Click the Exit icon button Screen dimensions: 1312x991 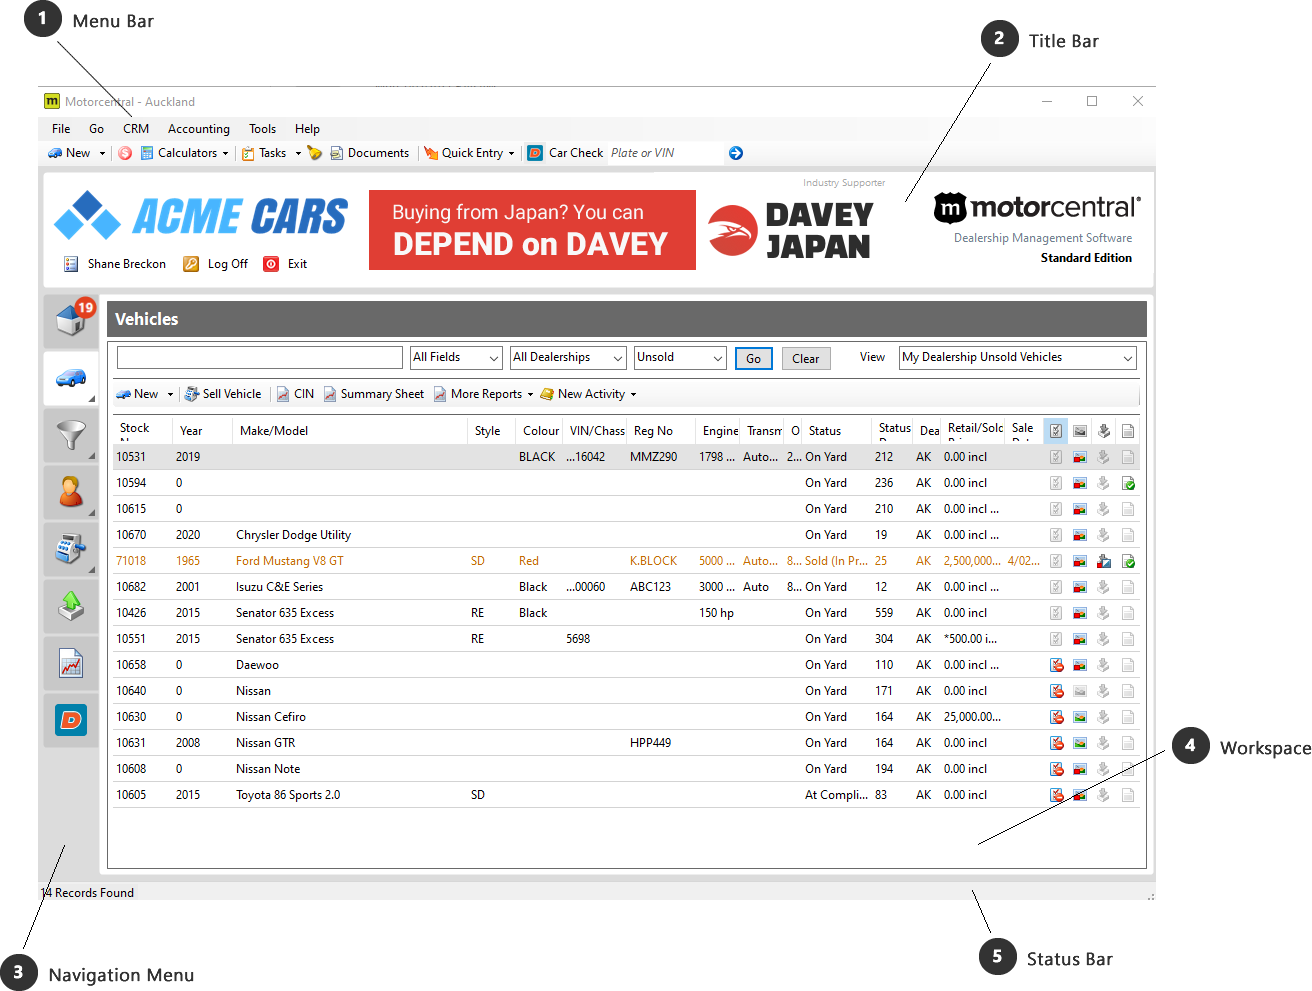[271, 264]
